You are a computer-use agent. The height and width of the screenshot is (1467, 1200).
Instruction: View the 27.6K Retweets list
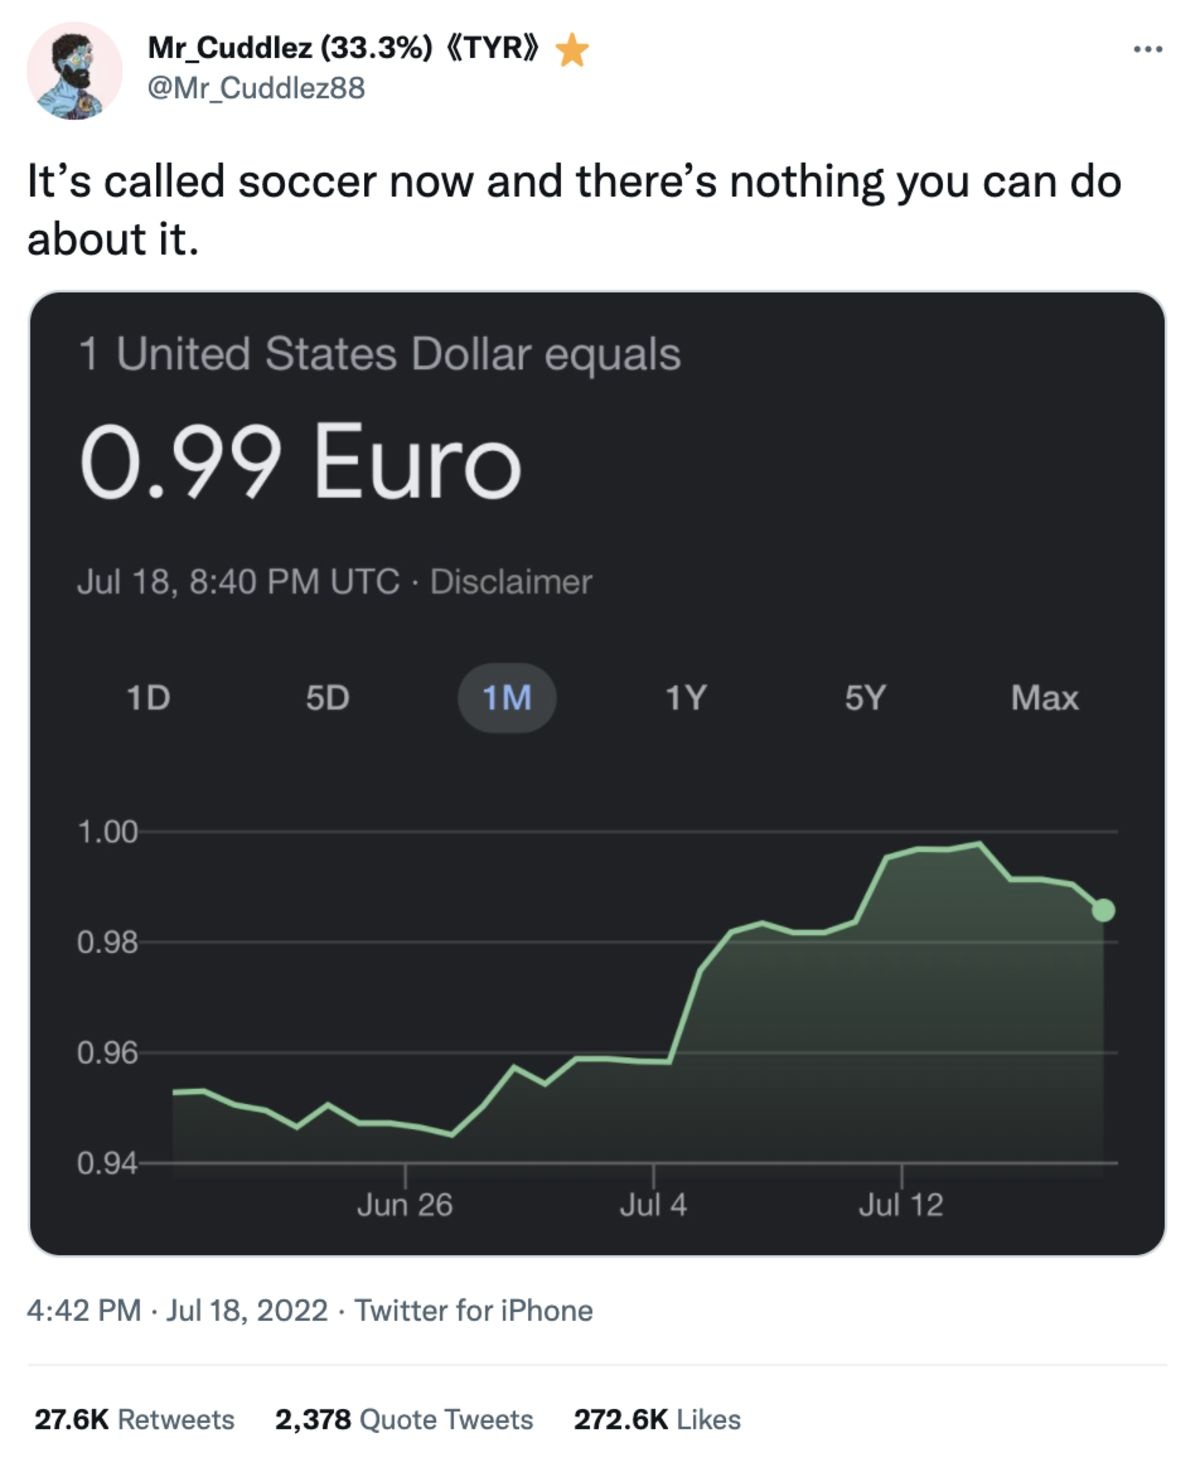(x=134, y=1419)
